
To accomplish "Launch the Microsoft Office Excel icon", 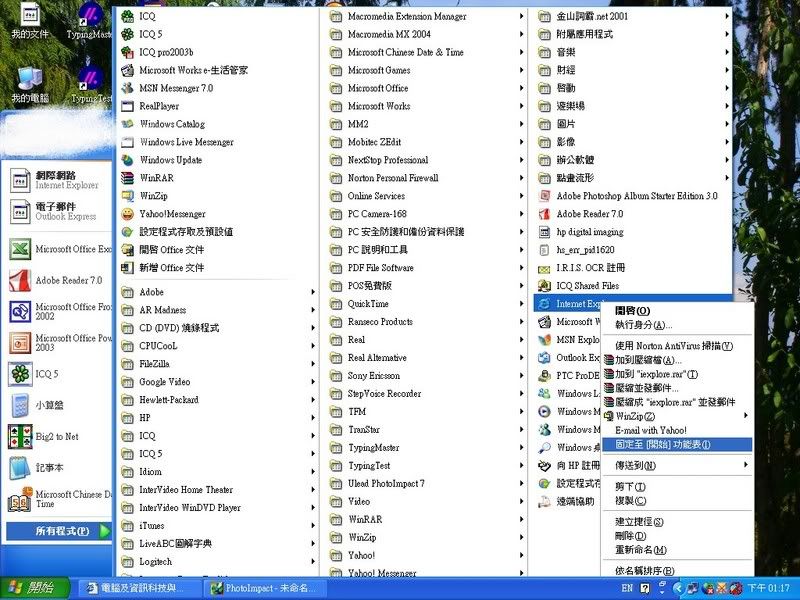I will (x=20, y=249).
